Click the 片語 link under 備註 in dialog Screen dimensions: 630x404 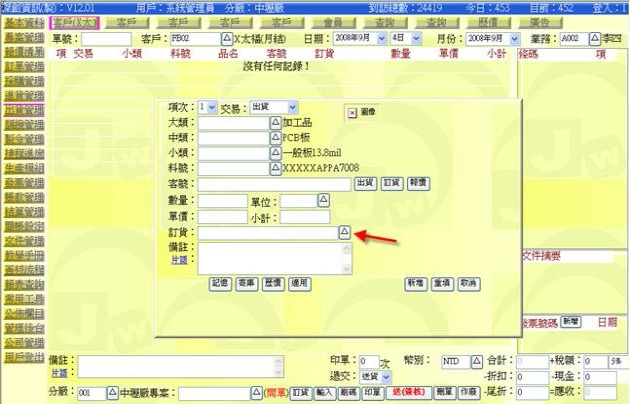[182, 259]
